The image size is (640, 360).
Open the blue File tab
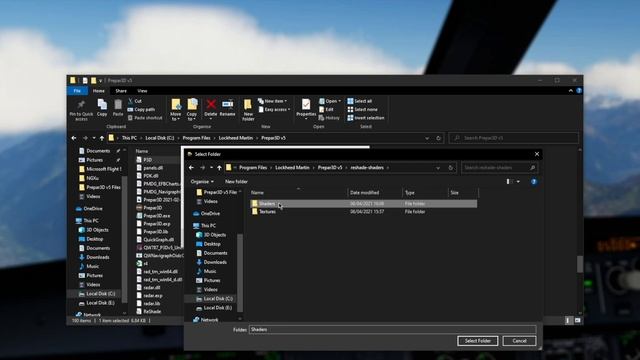(x=77, y=91)
